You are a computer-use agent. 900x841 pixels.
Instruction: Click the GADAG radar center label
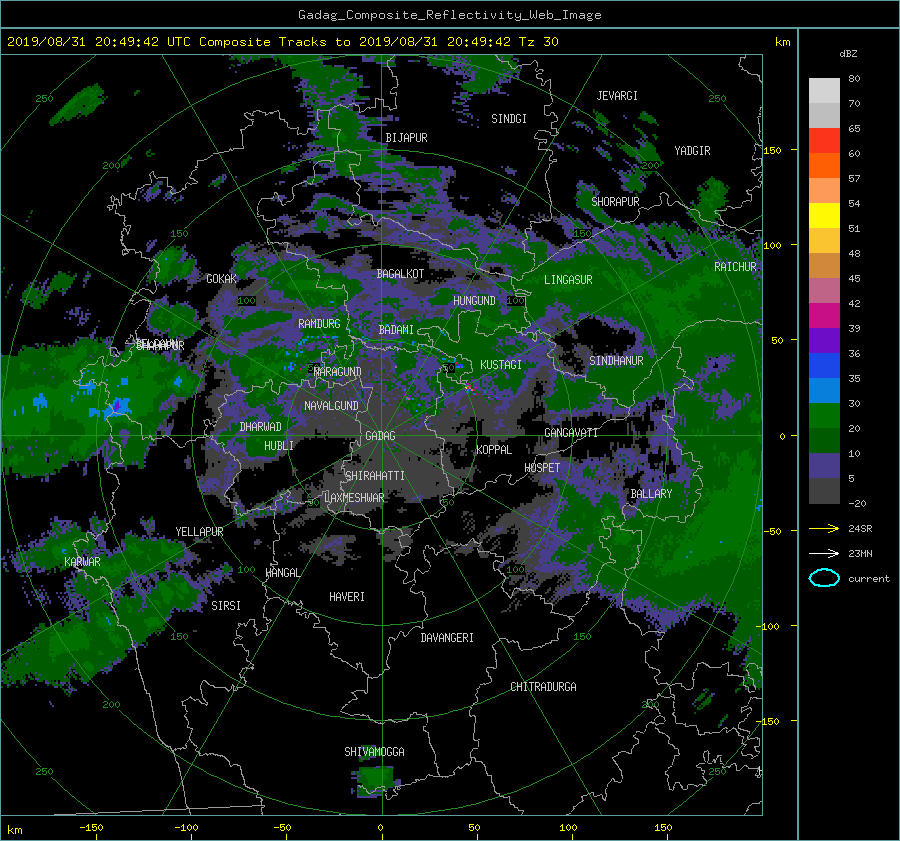click(380, 436)
